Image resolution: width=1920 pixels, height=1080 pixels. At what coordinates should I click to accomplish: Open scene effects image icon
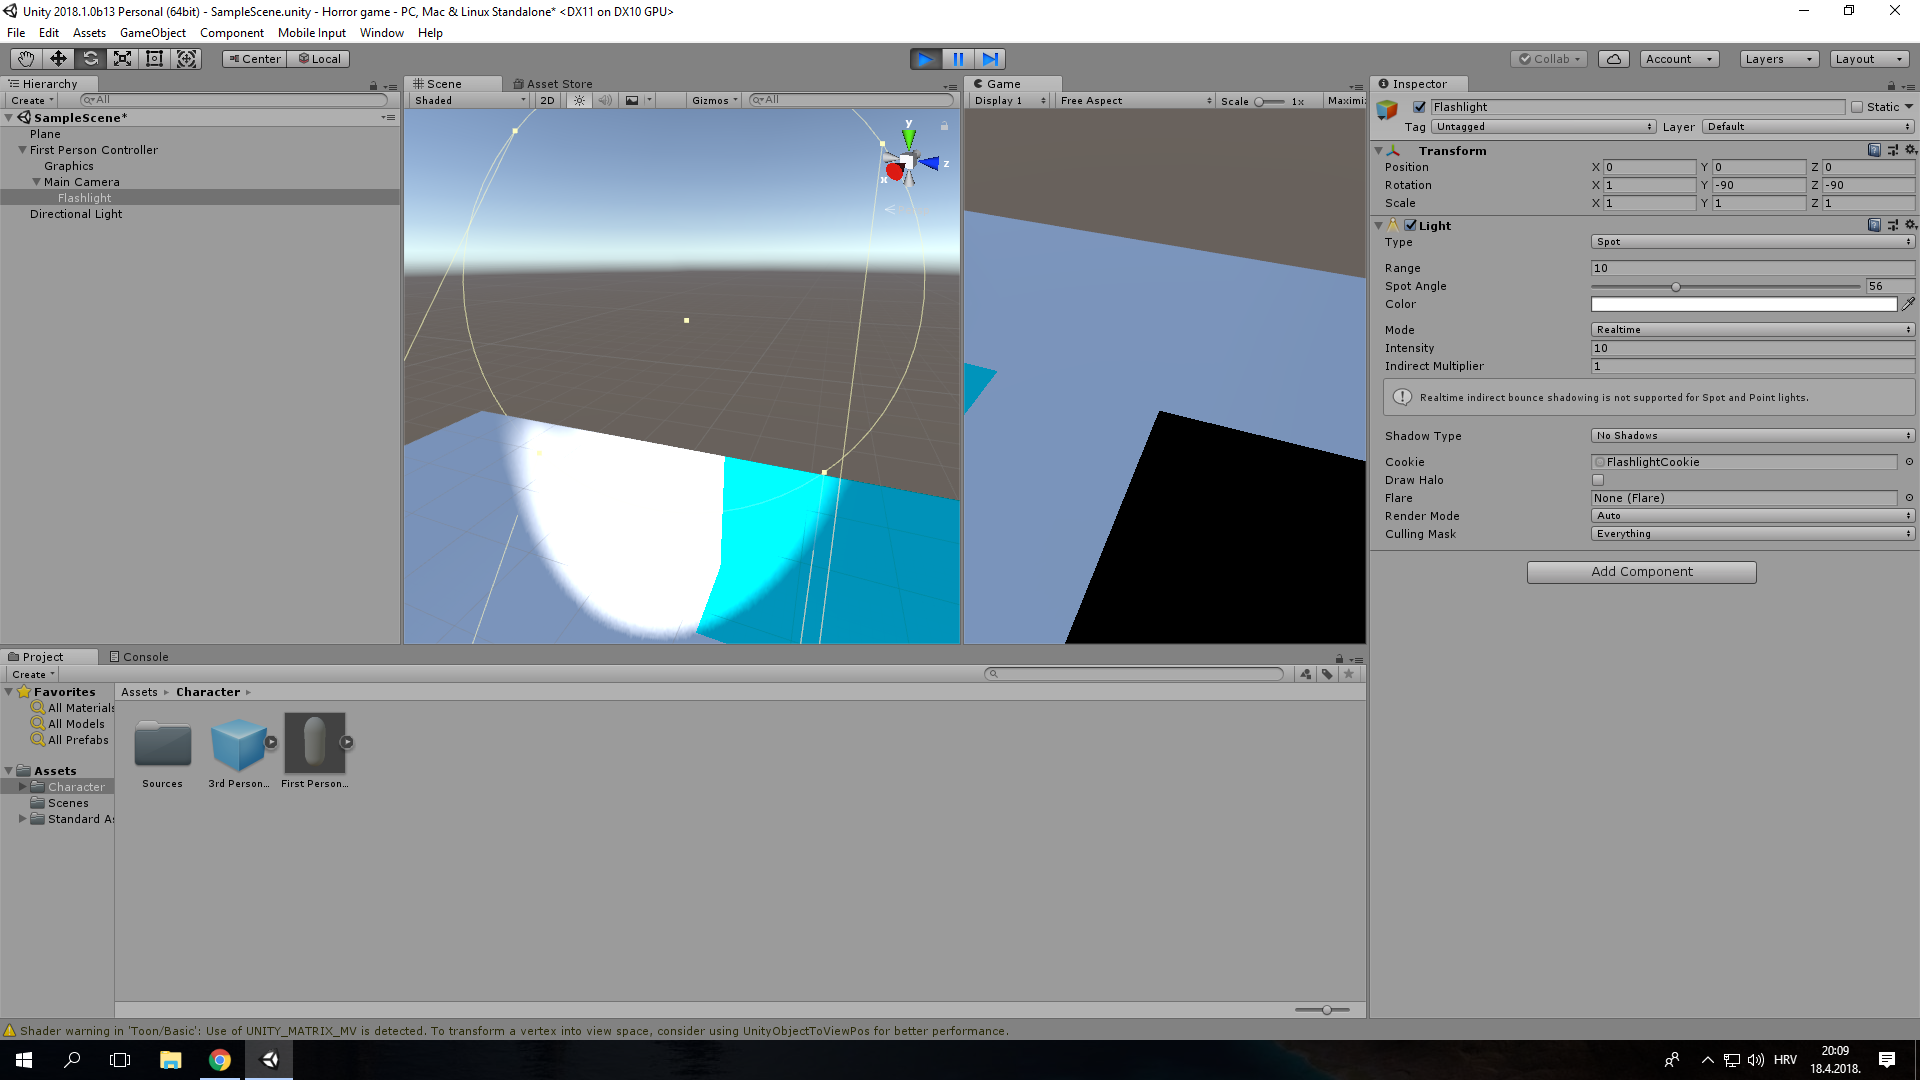pos(632,100)
